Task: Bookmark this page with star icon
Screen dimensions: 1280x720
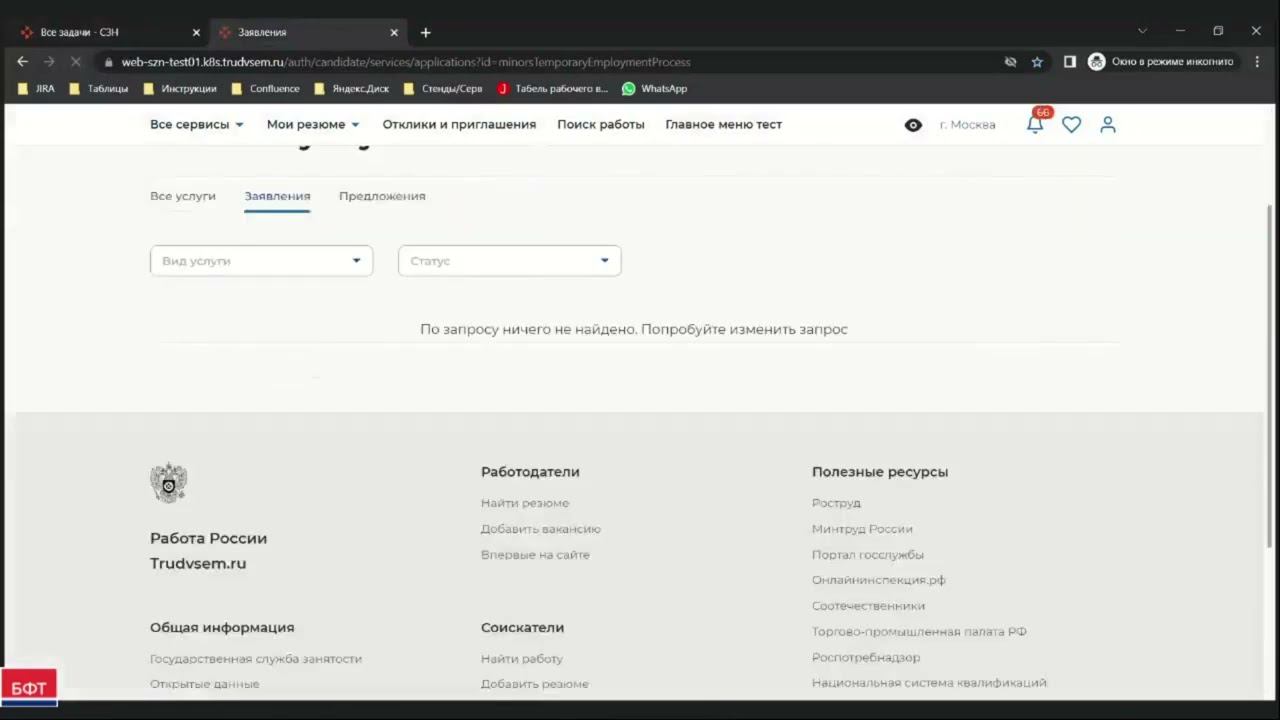Action: coord(1037,62)
